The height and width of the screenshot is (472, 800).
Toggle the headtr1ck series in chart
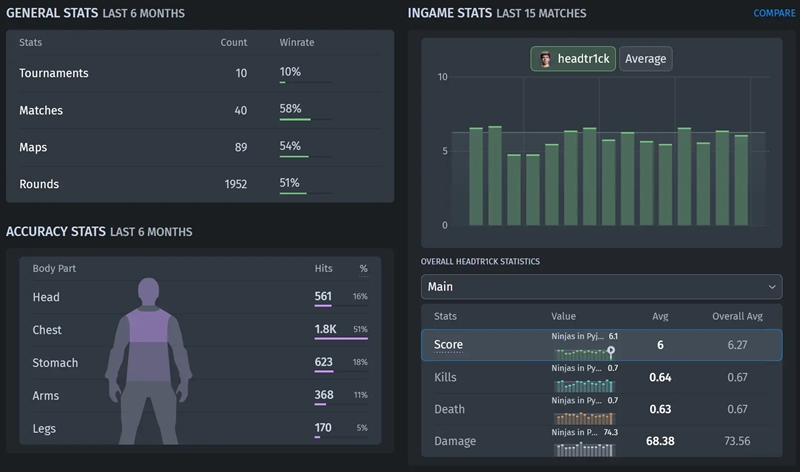pyautogui.click(x=573, y=59)
